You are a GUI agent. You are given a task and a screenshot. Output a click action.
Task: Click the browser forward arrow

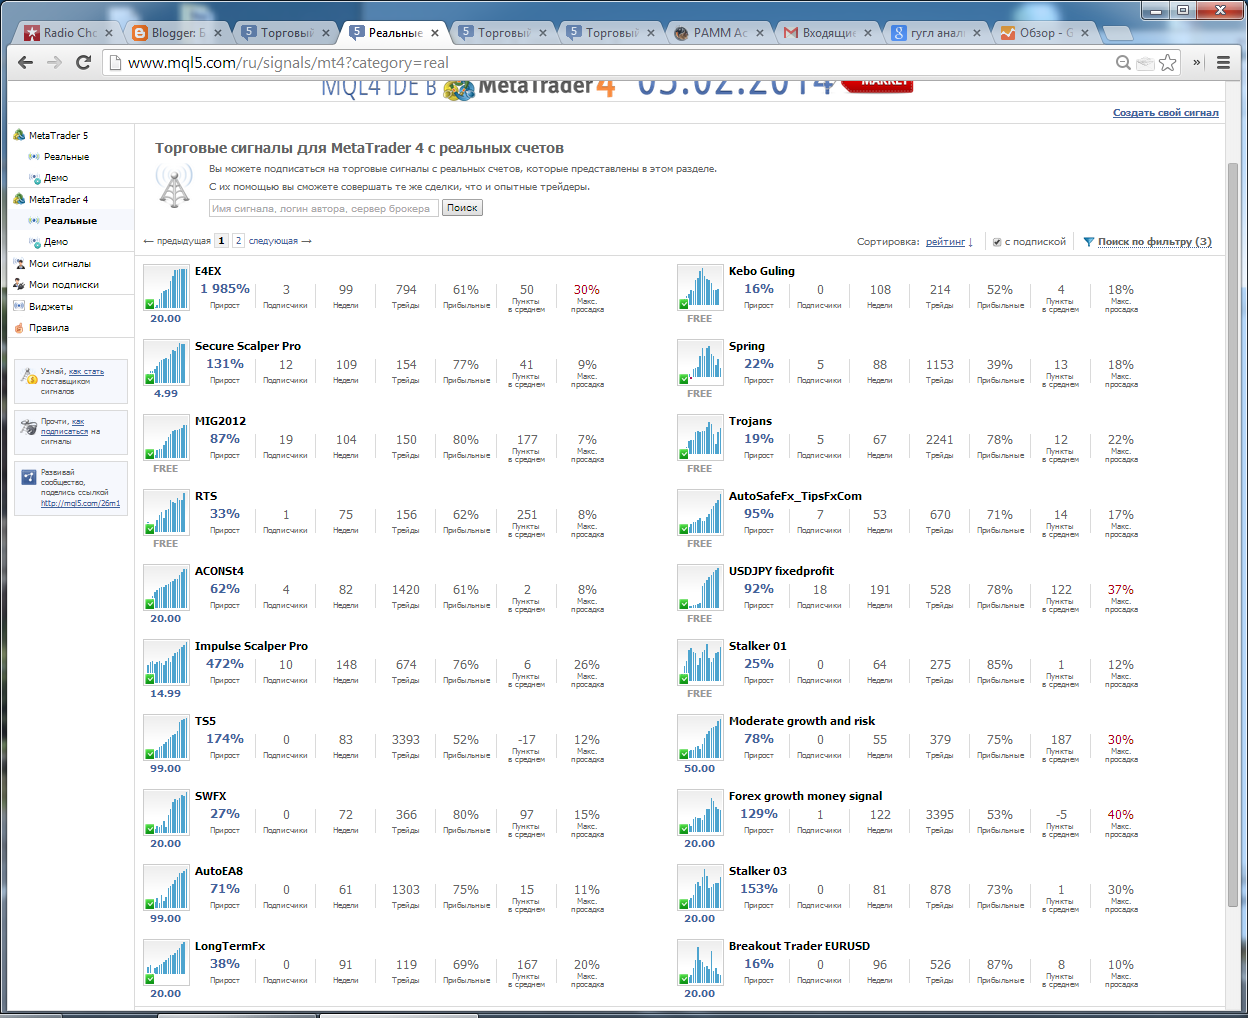point(55,62)
